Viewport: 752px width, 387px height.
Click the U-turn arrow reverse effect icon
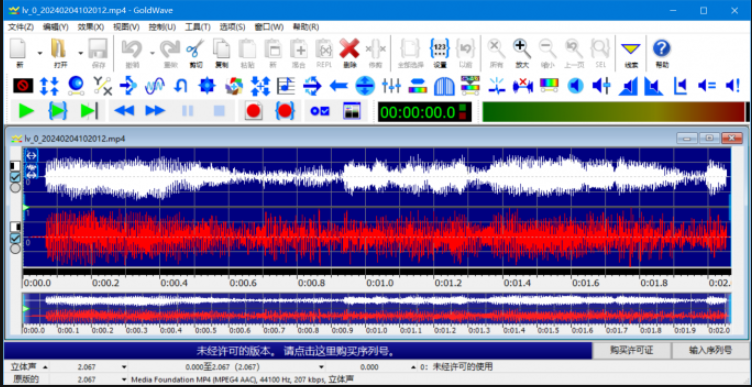180,86
